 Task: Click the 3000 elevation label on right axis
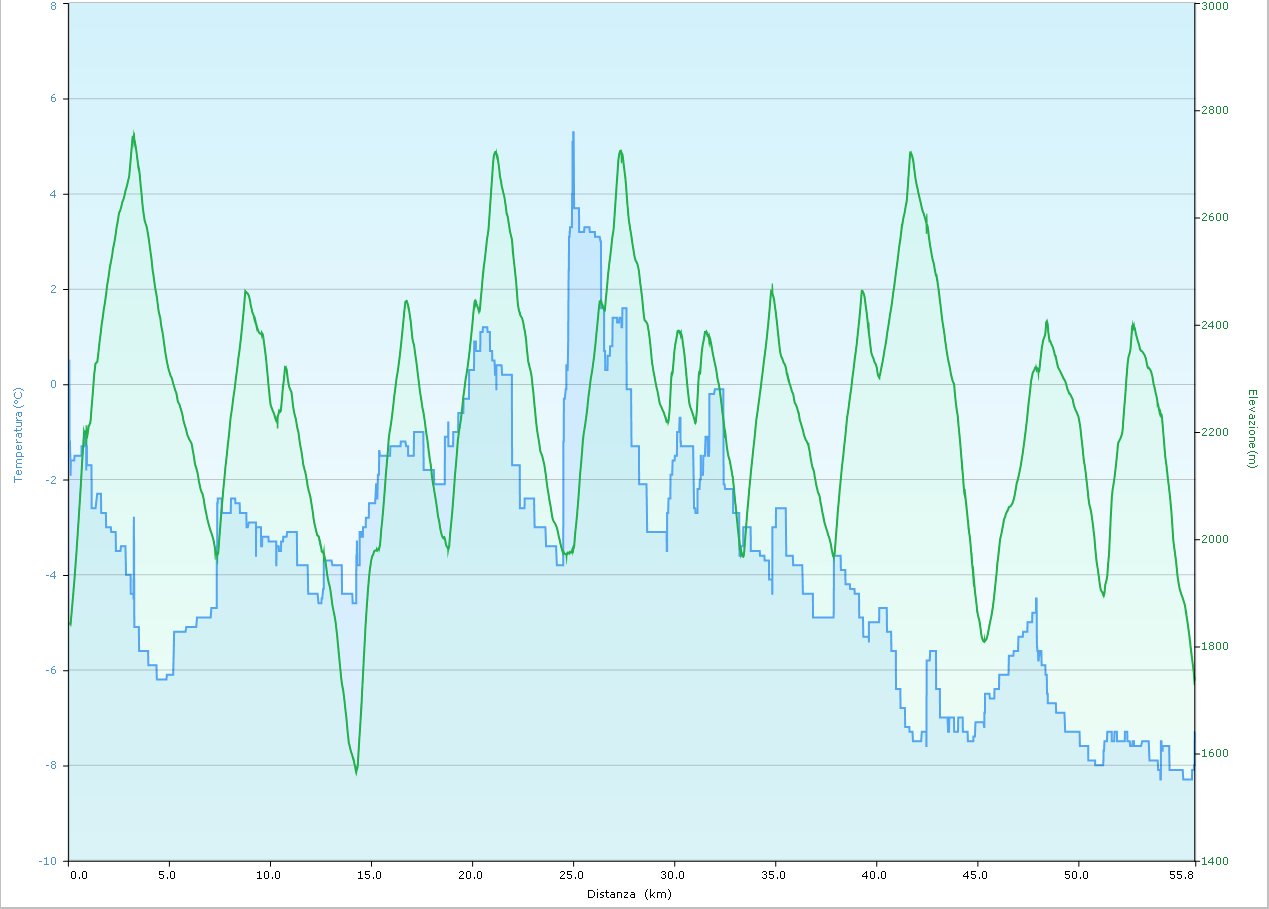point(1215,5)
